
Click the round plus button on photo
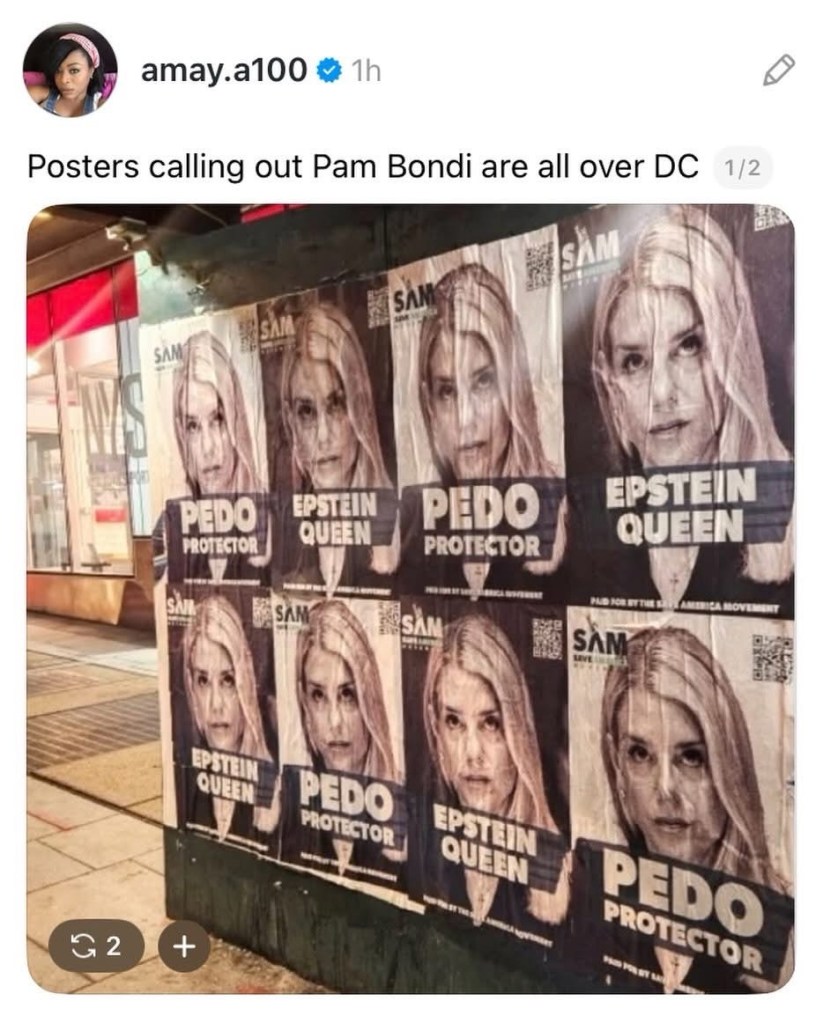pyautogui.click(x=185, y=945)
